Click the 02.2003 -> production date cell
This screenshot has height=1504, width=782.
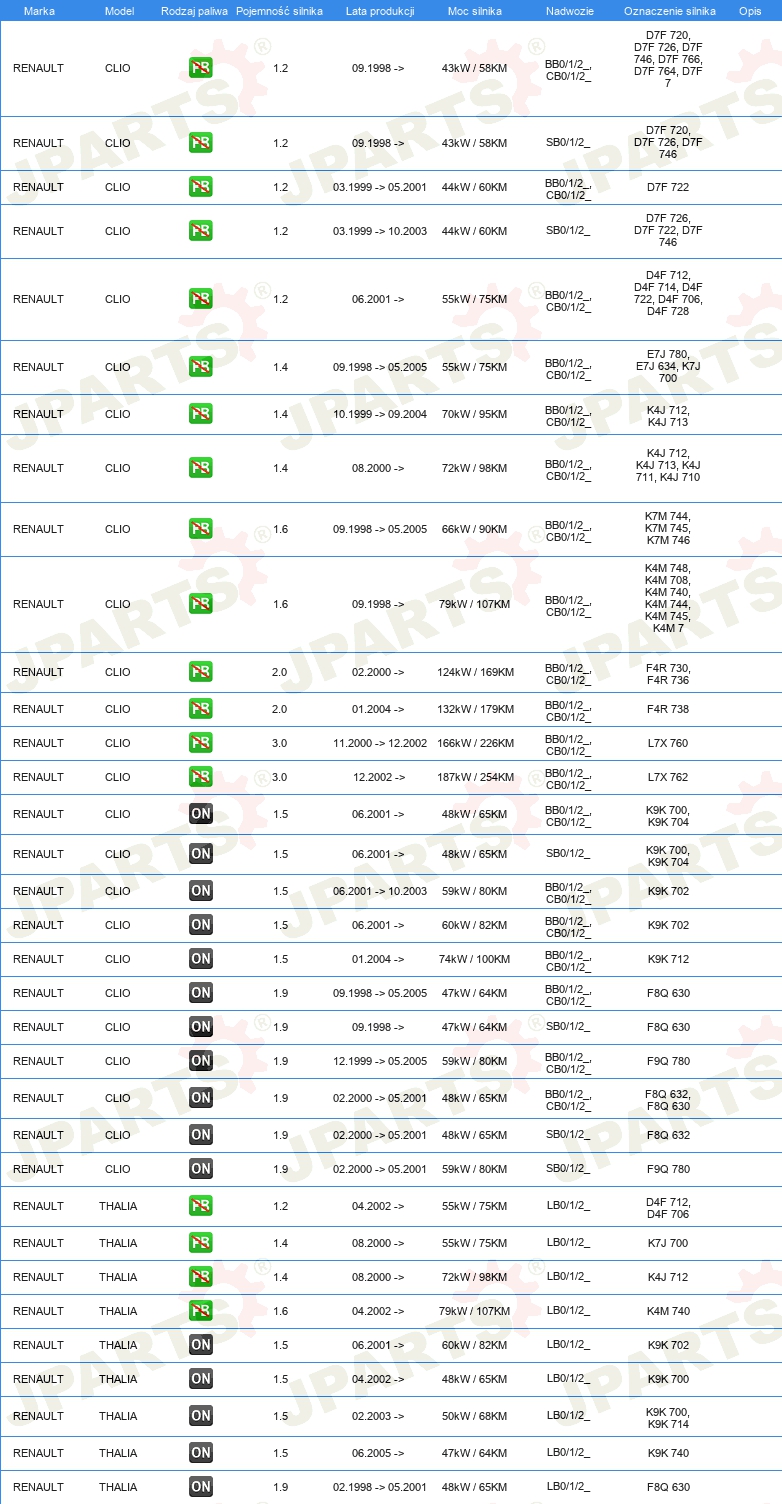379,1416
